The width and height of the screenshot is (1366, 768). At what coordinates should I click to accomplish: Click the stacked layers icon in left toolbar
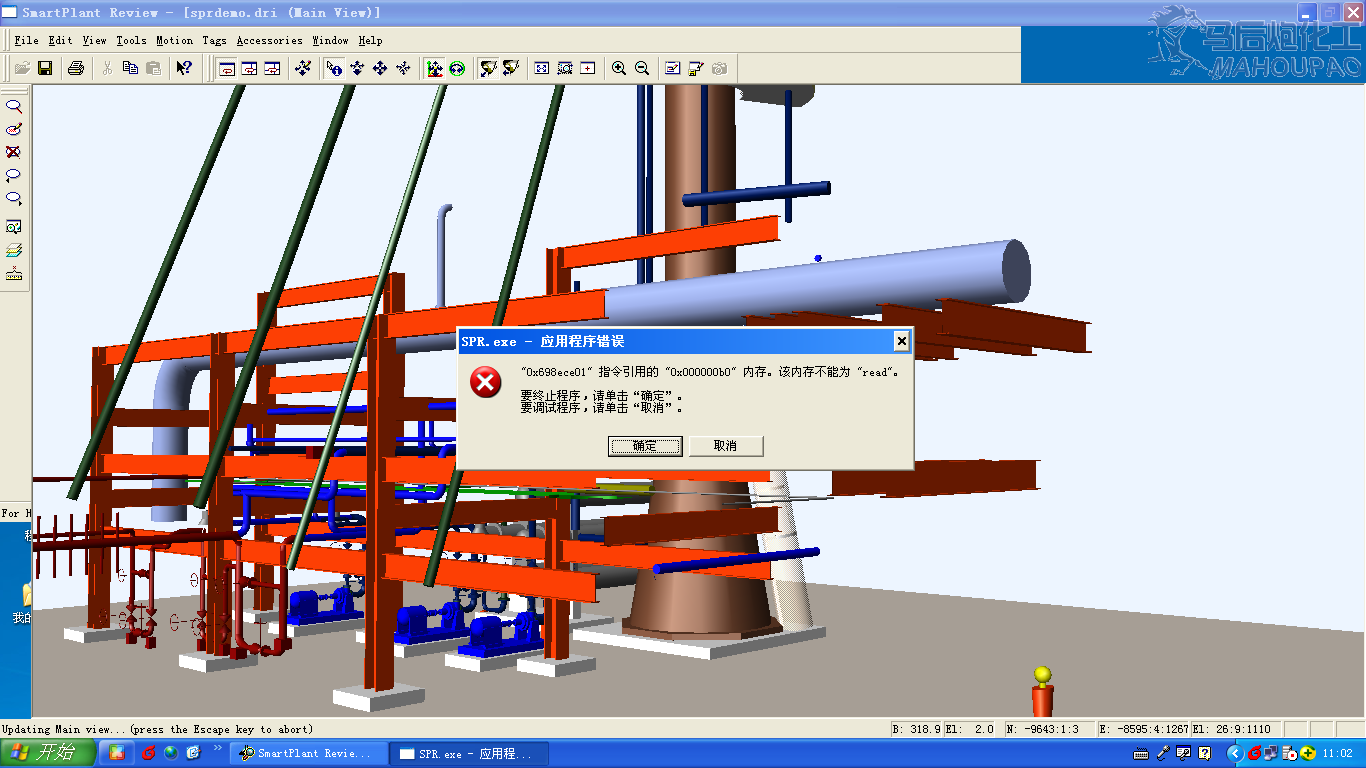[14, 250]
